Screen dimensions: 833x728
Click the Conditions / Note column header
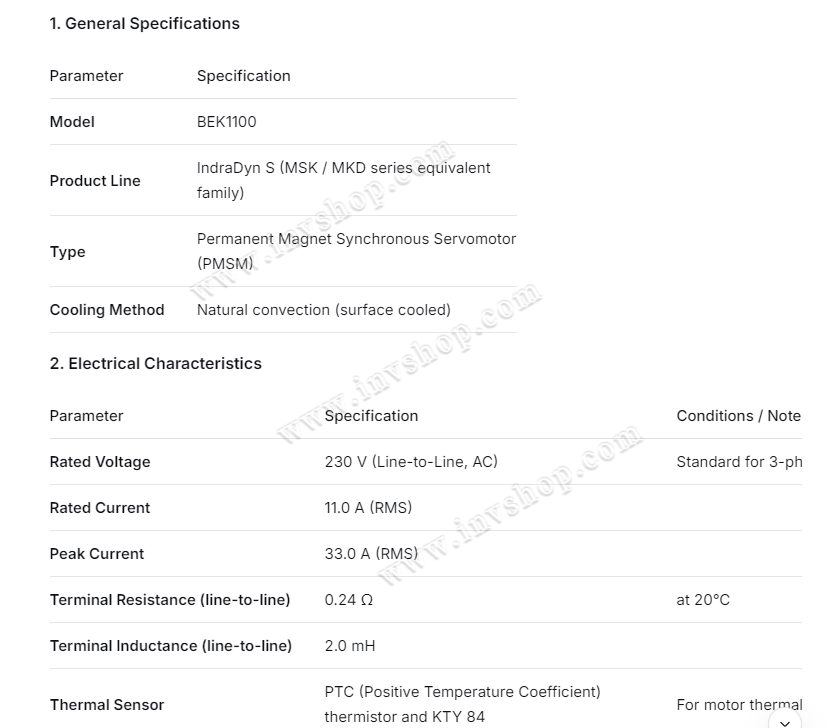pyautogui.click(x=738, y=416)
